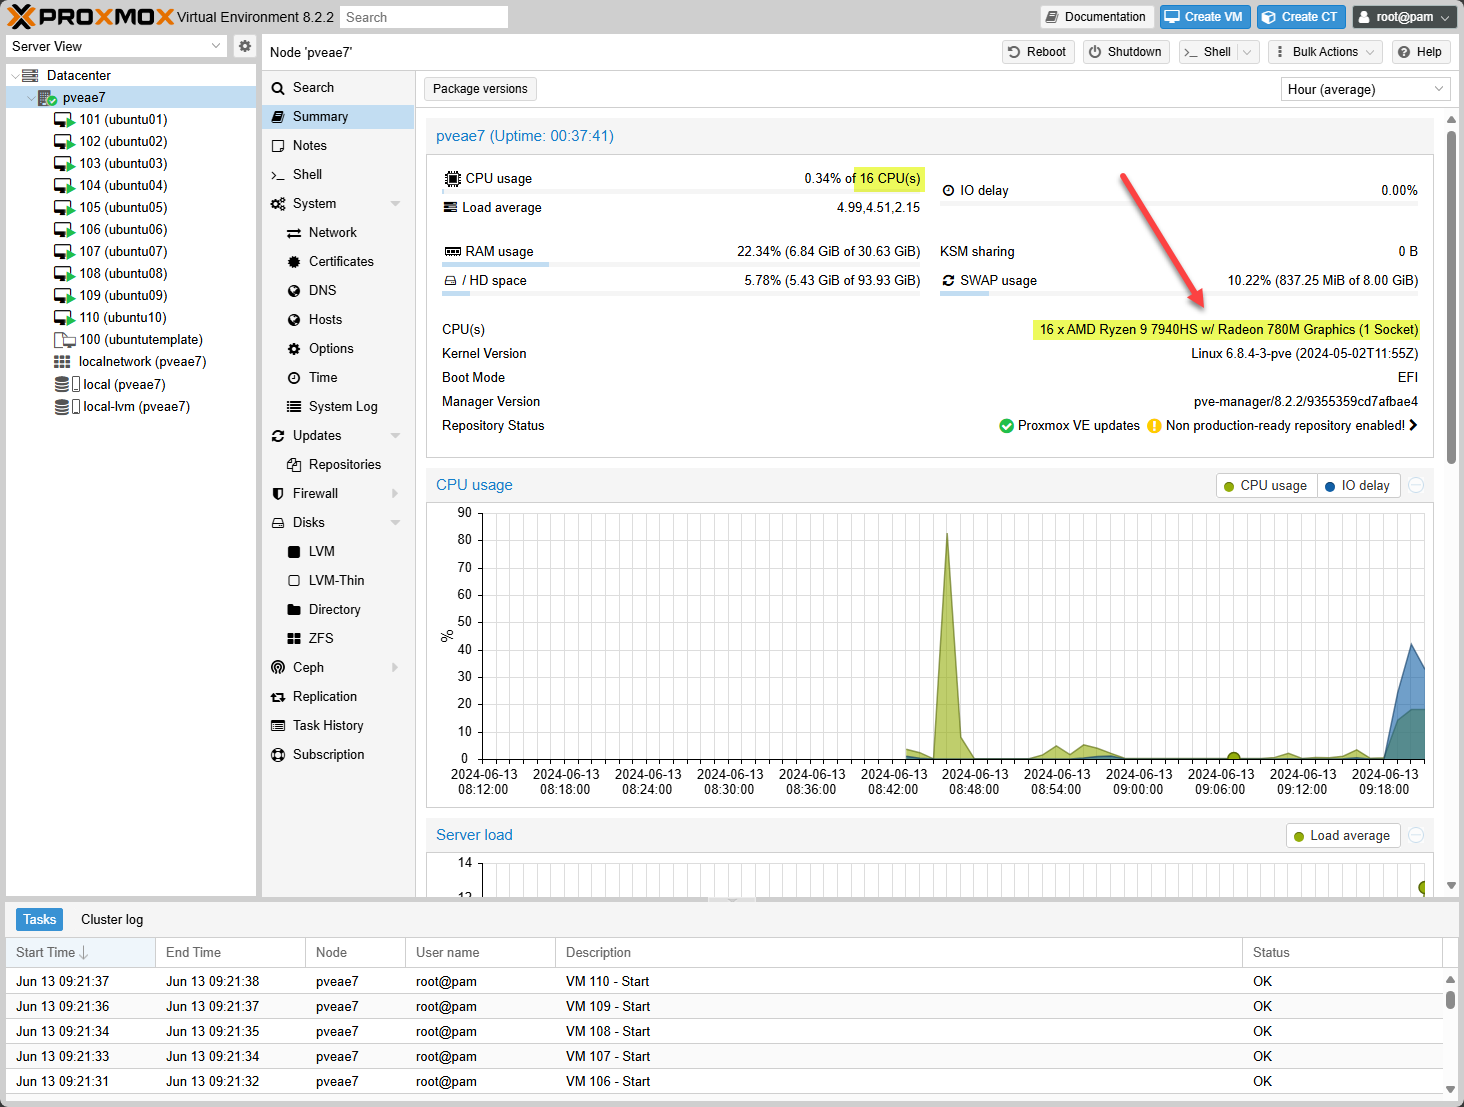
Task: Click the Subscription icon
Action: click(x=278, y=755)
